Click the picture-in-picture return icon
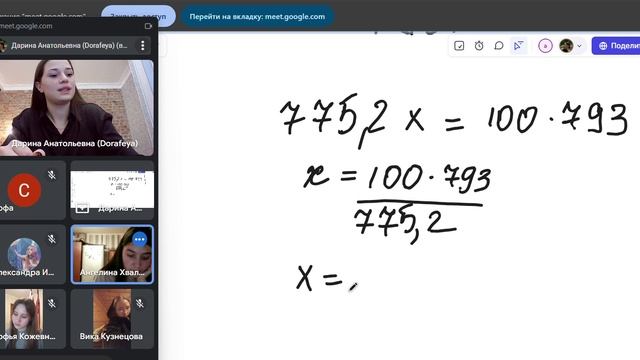Viewport: 640px width, 360px height. tap(148, 26)
